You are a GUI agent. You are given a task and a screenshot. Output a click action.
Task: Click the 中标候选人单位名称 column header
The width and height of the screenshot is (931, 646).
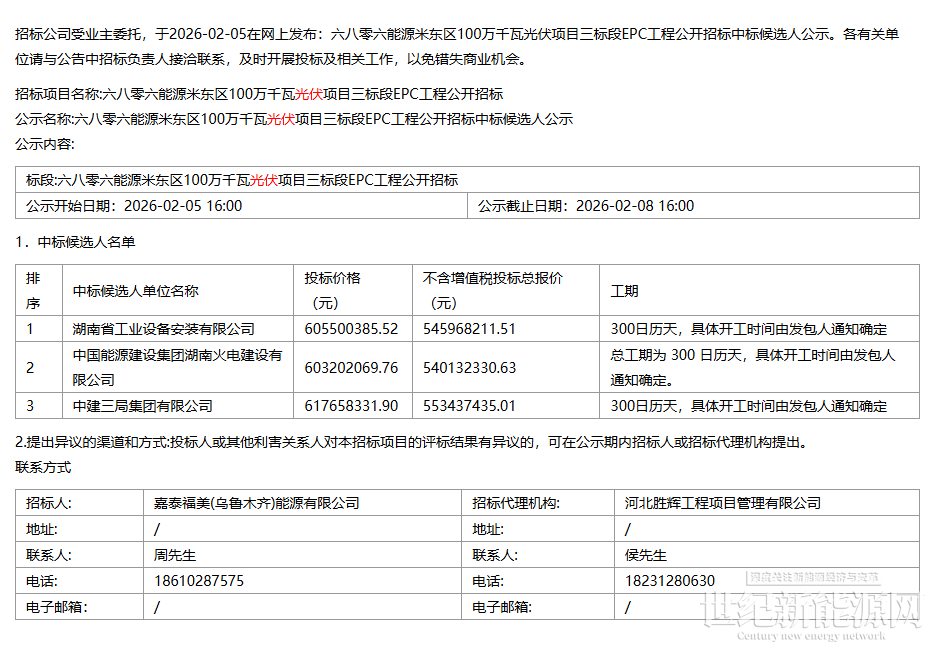click(136, 291)
